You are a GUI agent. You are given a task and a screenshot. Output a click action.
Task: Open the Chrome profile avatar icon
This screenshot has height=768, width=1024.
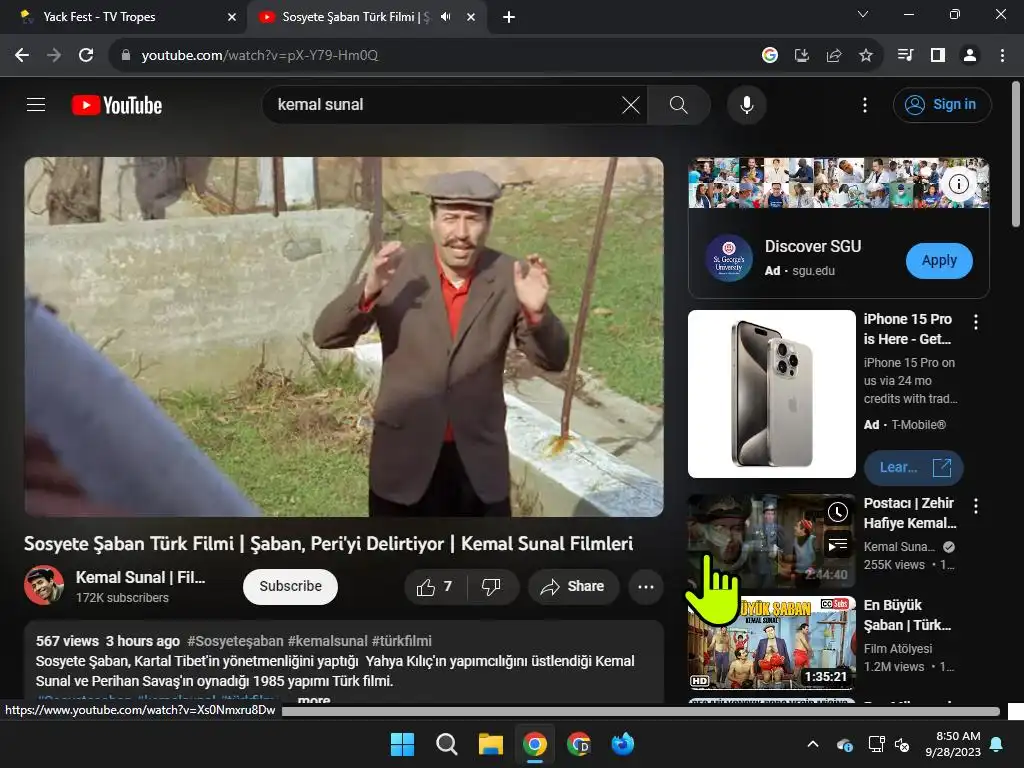970,56
